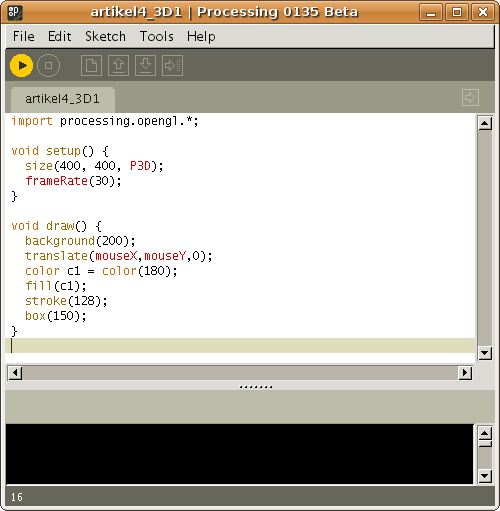Click the console scrollbar down arrow
The height and width of the screenshot is (511, 500).
485,476
